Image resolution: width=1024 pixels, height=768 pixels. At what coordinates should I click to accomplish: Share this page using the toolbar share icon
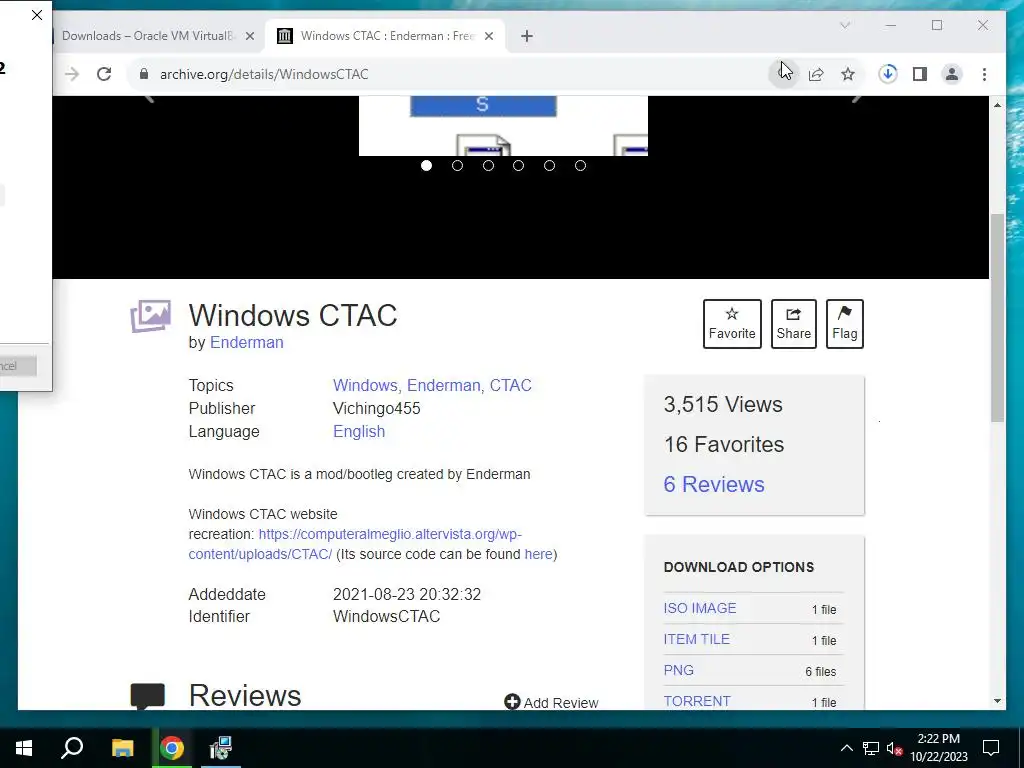tap(816, 74)
